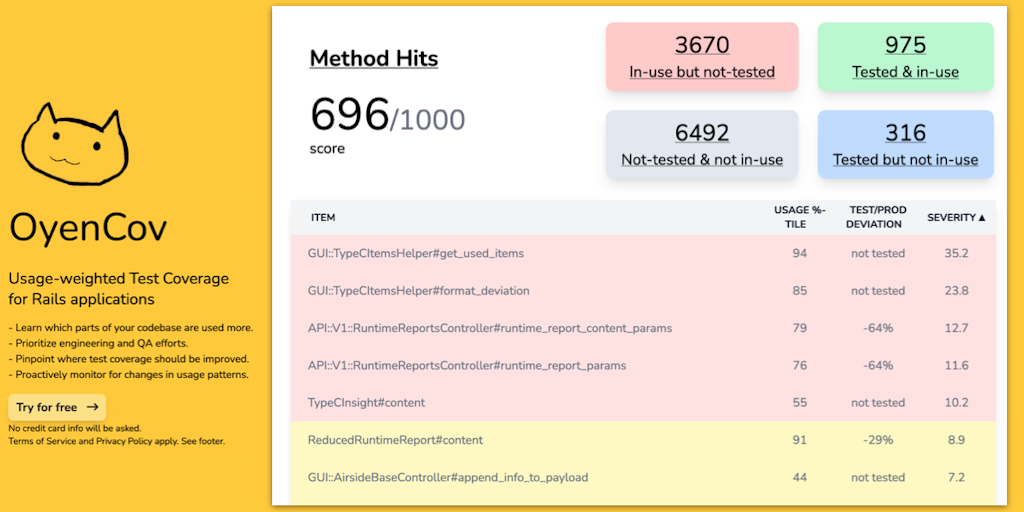Open the 3670 In-use but not-tested card
The width and height of the screenshot is (1024, 512).
[x=702, y=57]
